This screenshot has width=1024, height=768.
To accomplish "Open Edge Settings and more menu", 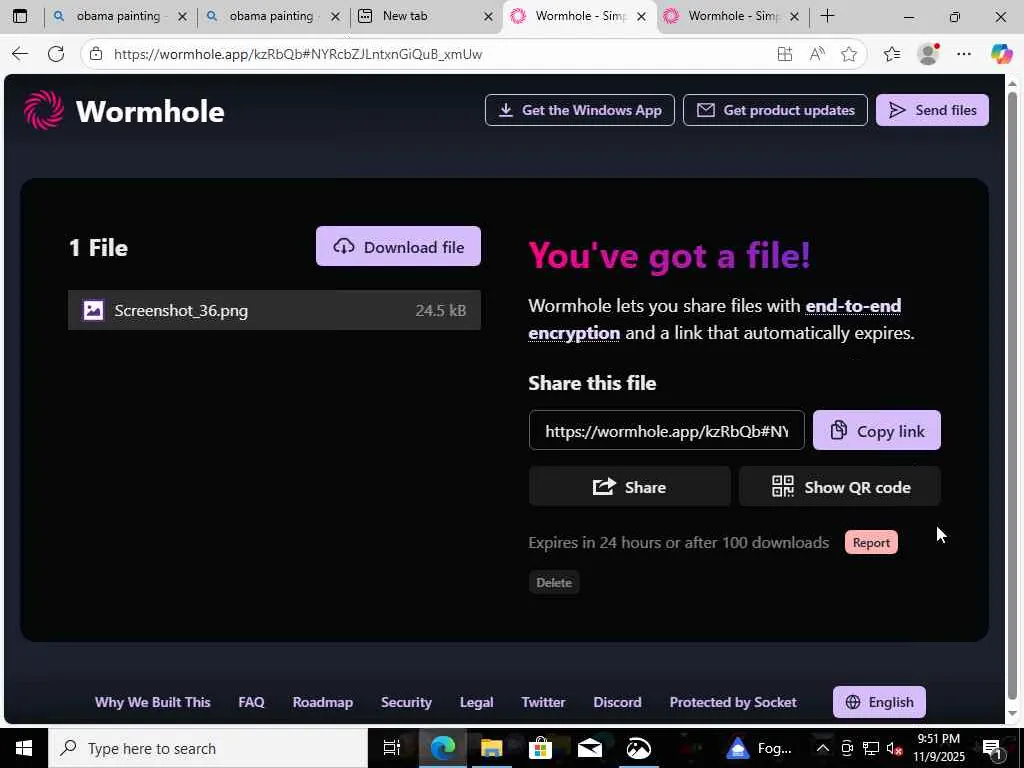I will 964,54.
